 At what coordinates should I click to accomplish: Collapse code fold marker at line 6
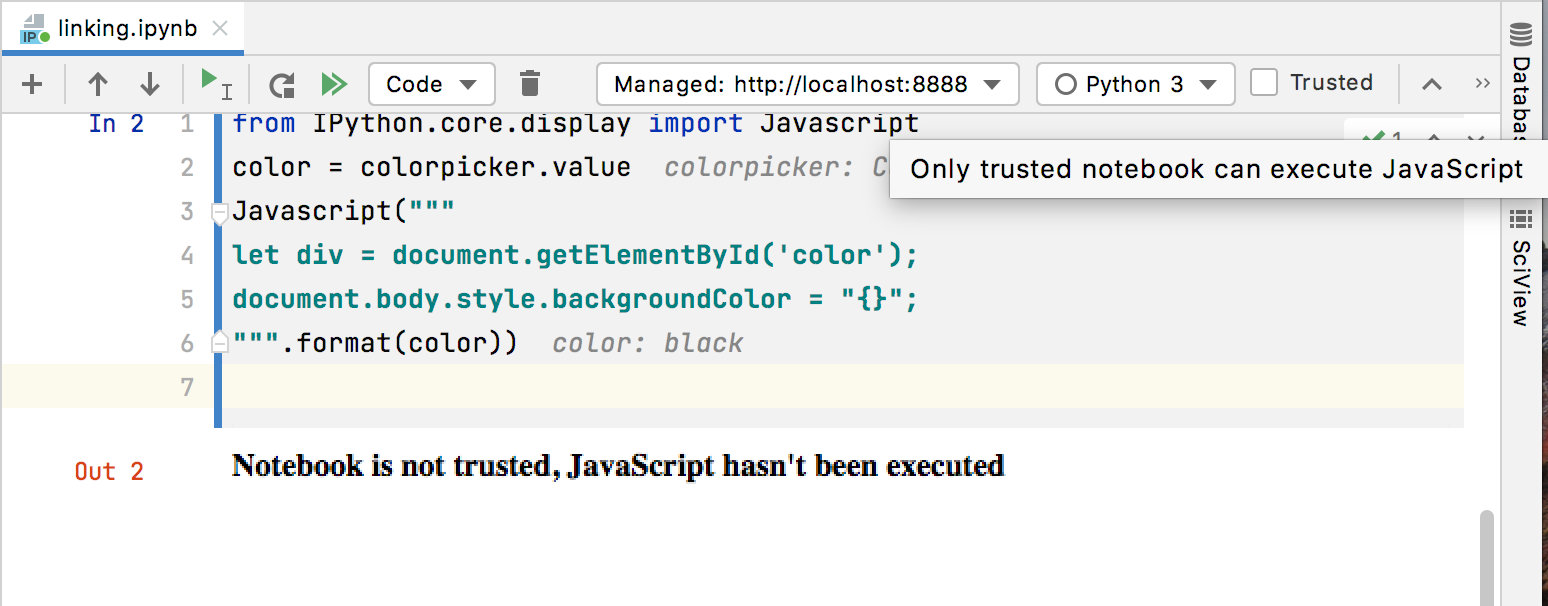220,344
